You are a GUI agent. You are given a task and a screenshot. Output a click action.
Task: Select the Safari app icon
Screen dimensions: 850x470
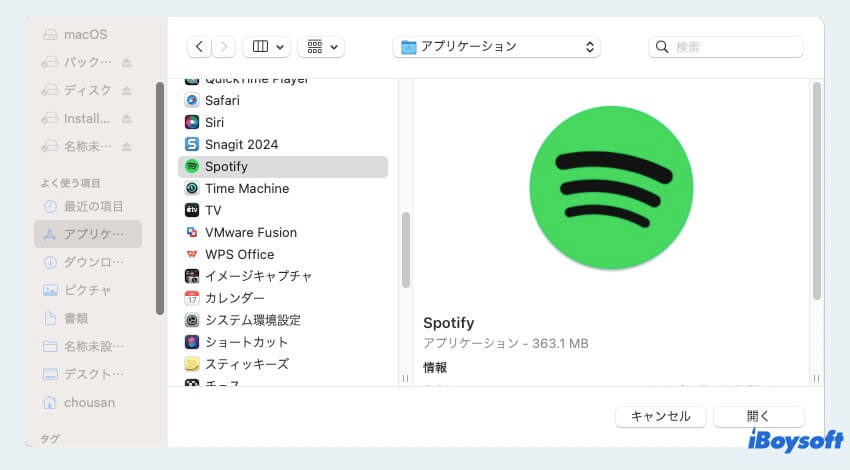tap(192, 100)
